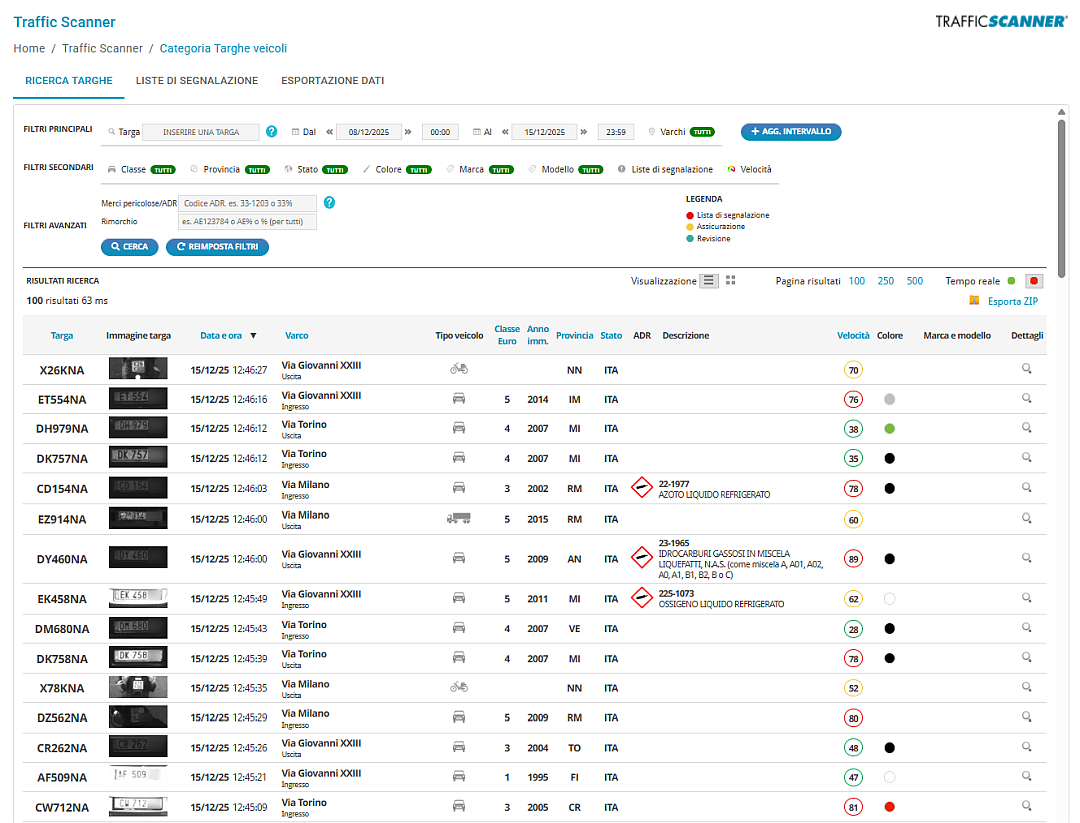Expand the Classe TUTTI filter

pos(162,170)
